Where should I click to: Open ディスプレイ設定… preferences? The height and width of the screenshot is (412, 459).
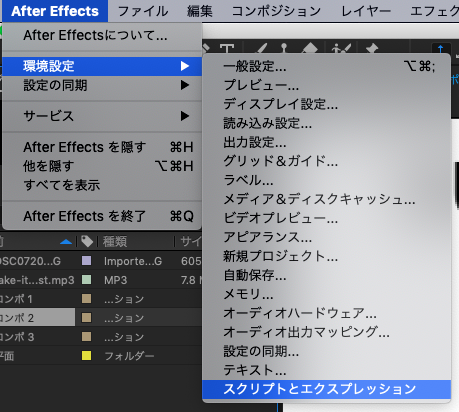tap(326, 104)
